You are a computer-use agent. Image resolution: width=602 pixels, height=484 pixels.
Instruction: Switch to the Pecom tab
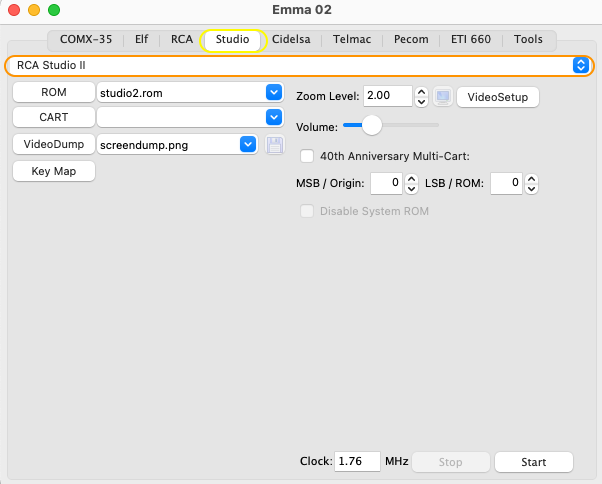click(411, 40)
